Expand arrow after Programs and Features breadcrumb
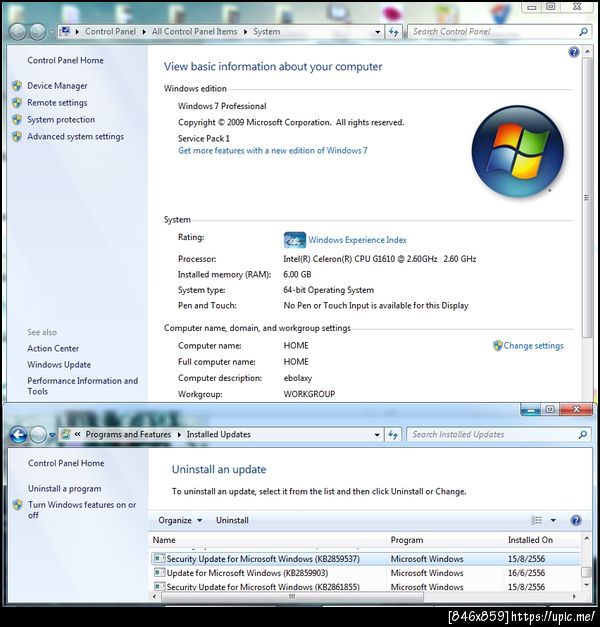Viewport: 600px width, 627px height. click(179, 434)
